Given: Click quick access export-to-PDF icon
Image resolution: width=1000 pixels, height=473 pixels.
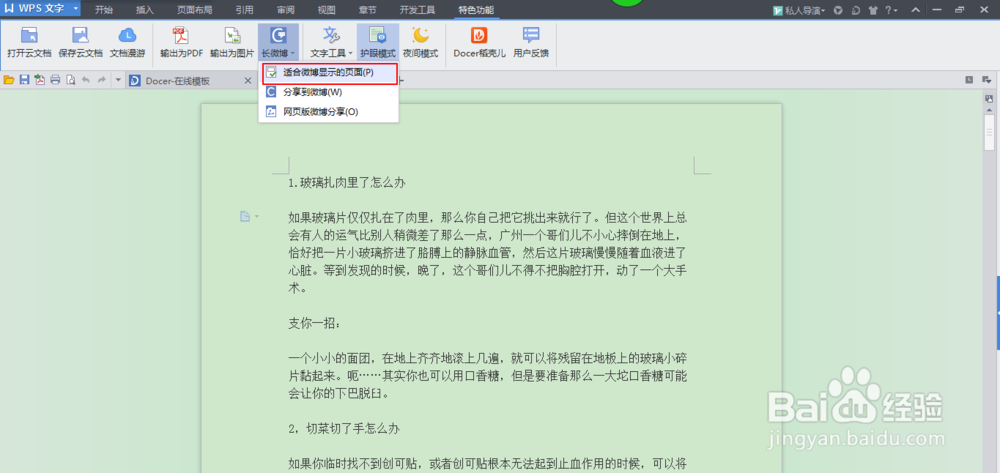Looking at the screenshot, I should (x=40, y=80).
